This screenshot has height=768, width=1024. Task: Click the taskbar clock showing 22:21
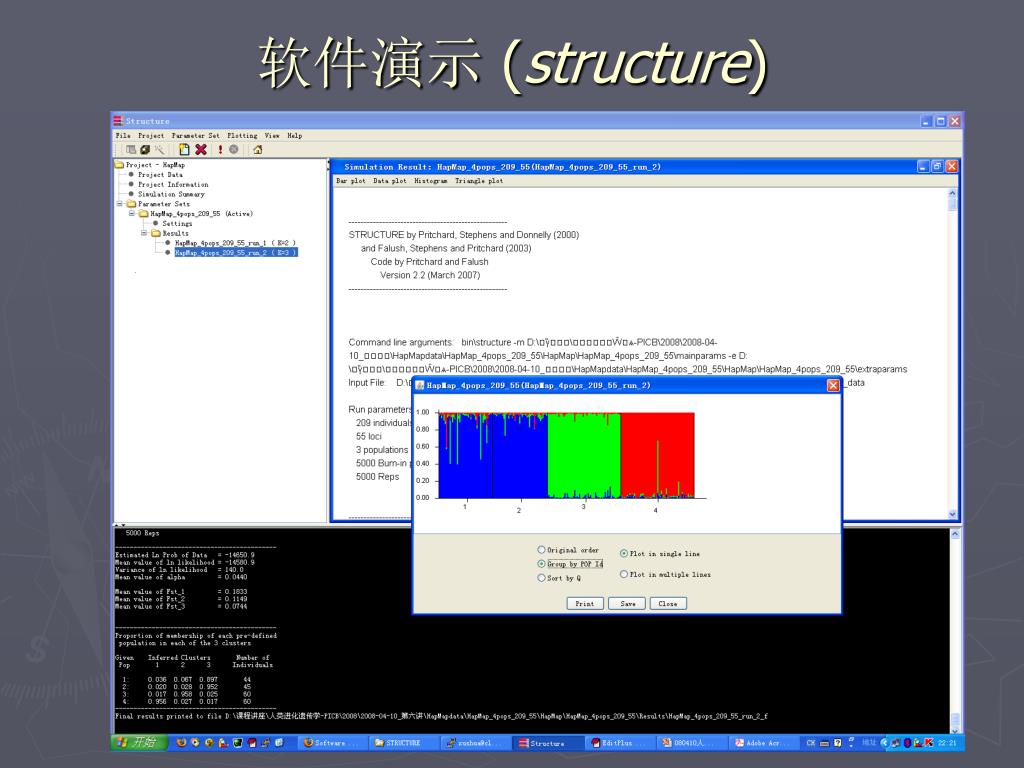947,743
